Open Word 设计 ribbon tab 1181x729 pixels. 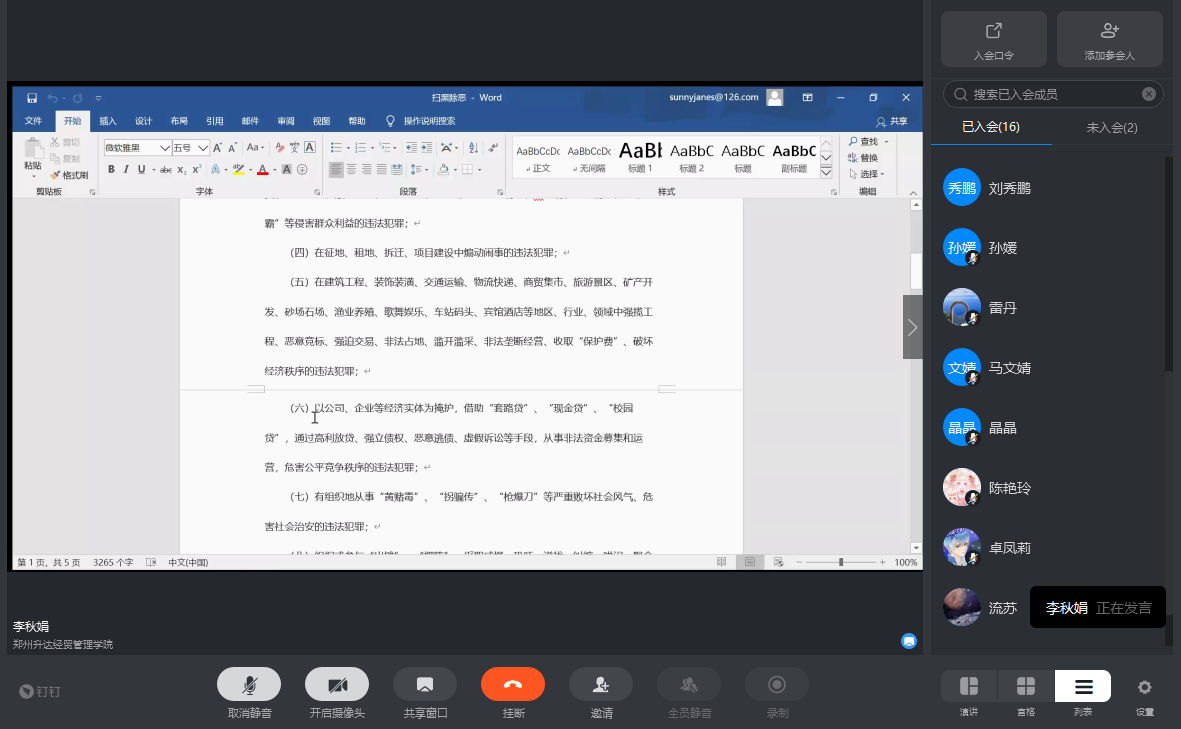(143, 120)
